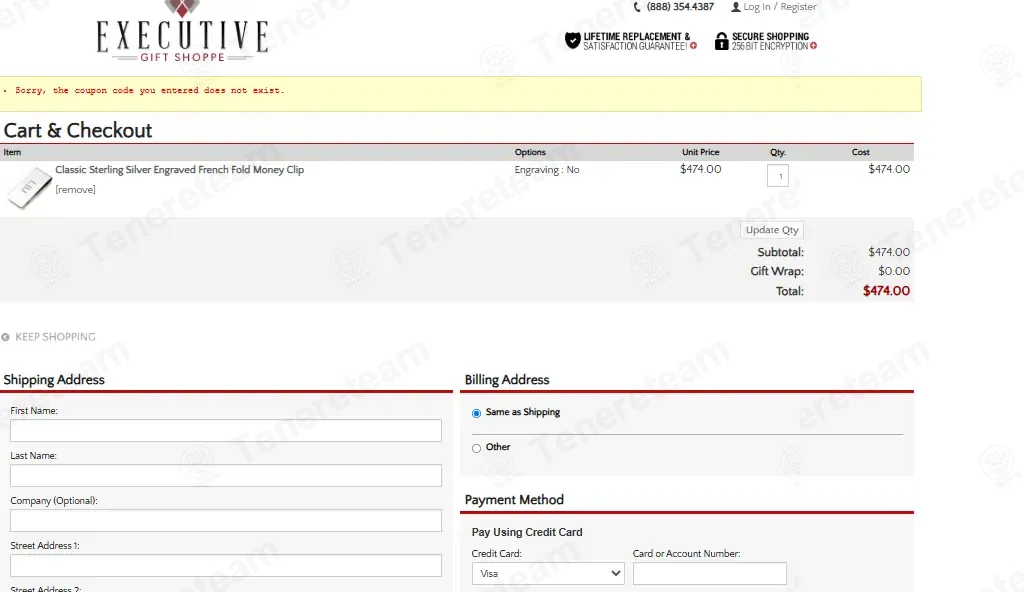Click the red plus beside Satisfaction Guarantee
1024x592 pixels.
tap(694, 46)
